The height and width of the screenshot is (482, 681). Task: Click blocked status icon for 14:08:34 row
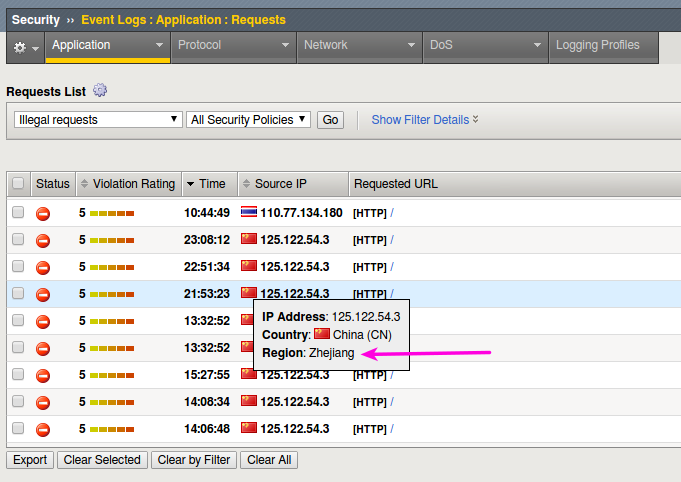click(43, 402)
